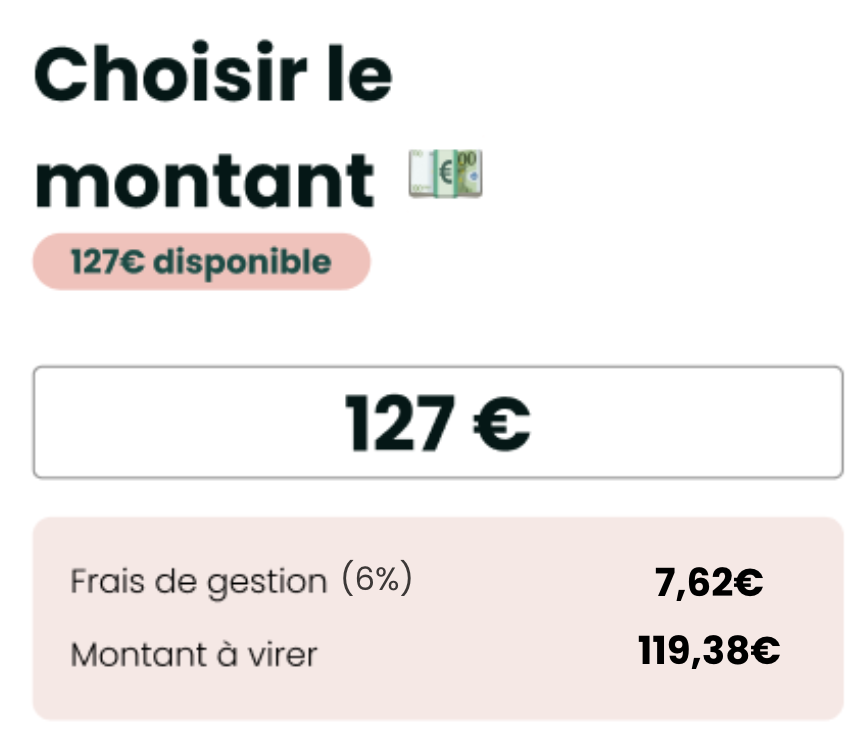The height and width of the screenshot is (736, 858).
Task: Click the 7,62€ management fee value
Action: pyautogui.click(x=710, y=581)
